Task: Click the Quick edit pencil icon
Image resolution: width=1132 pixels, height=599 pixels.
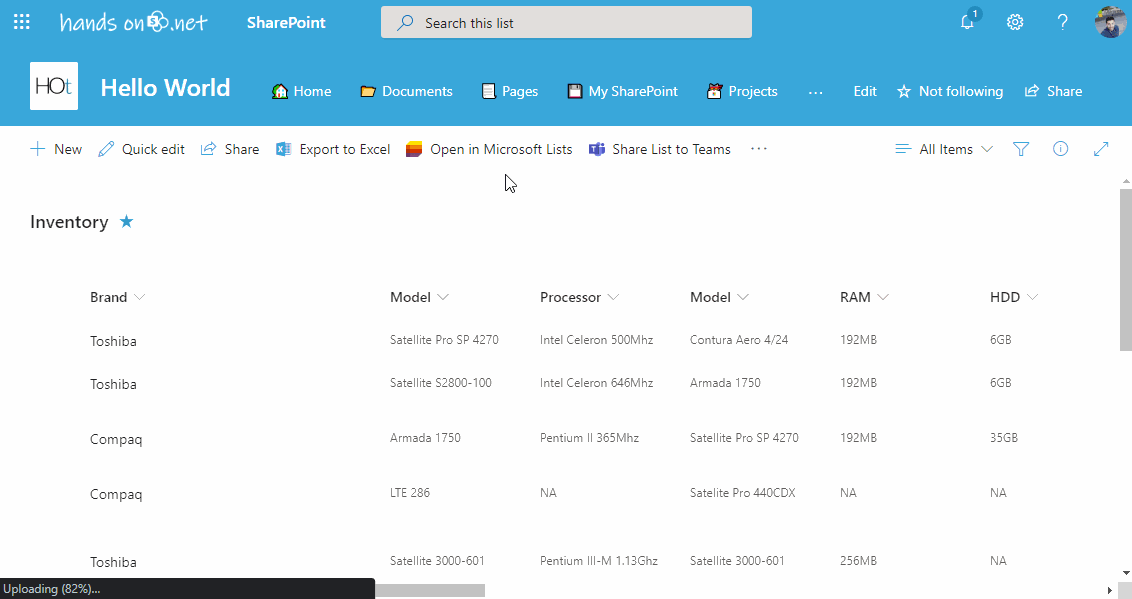Action: pos(106,149)
